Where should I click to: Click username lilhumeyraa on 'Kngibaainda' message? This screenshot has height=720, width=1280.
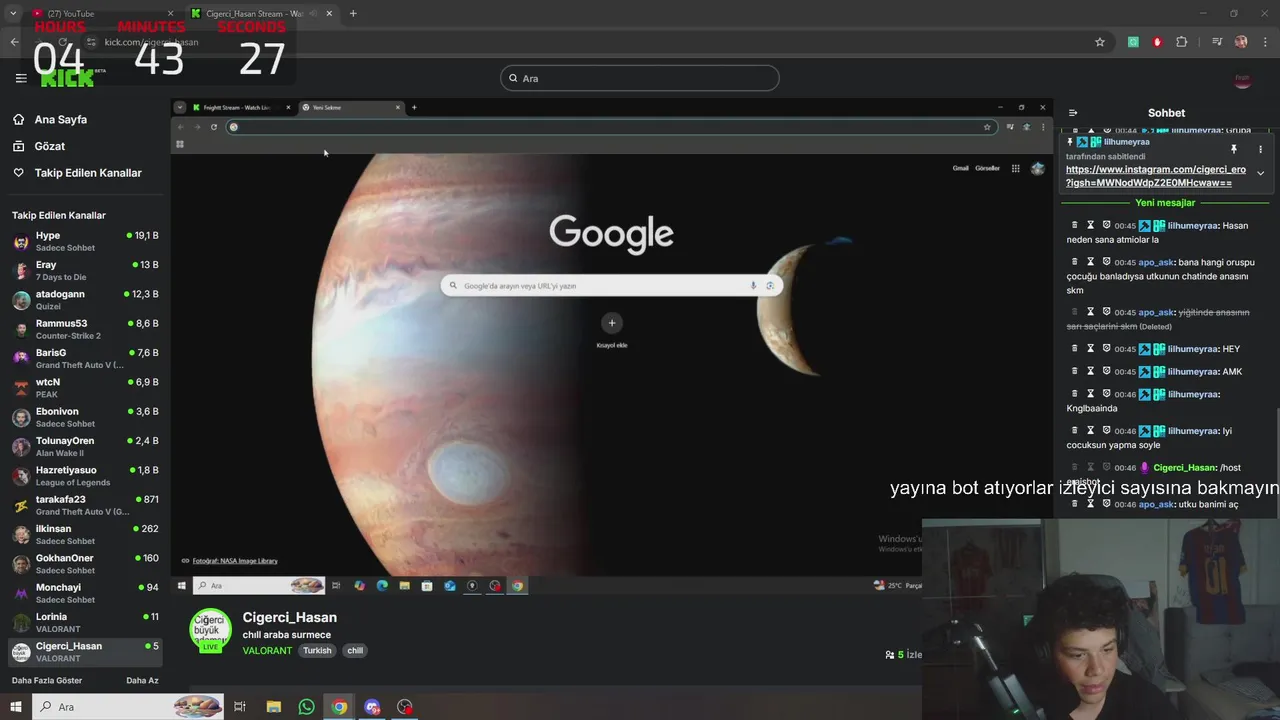tap(1192, 394)
